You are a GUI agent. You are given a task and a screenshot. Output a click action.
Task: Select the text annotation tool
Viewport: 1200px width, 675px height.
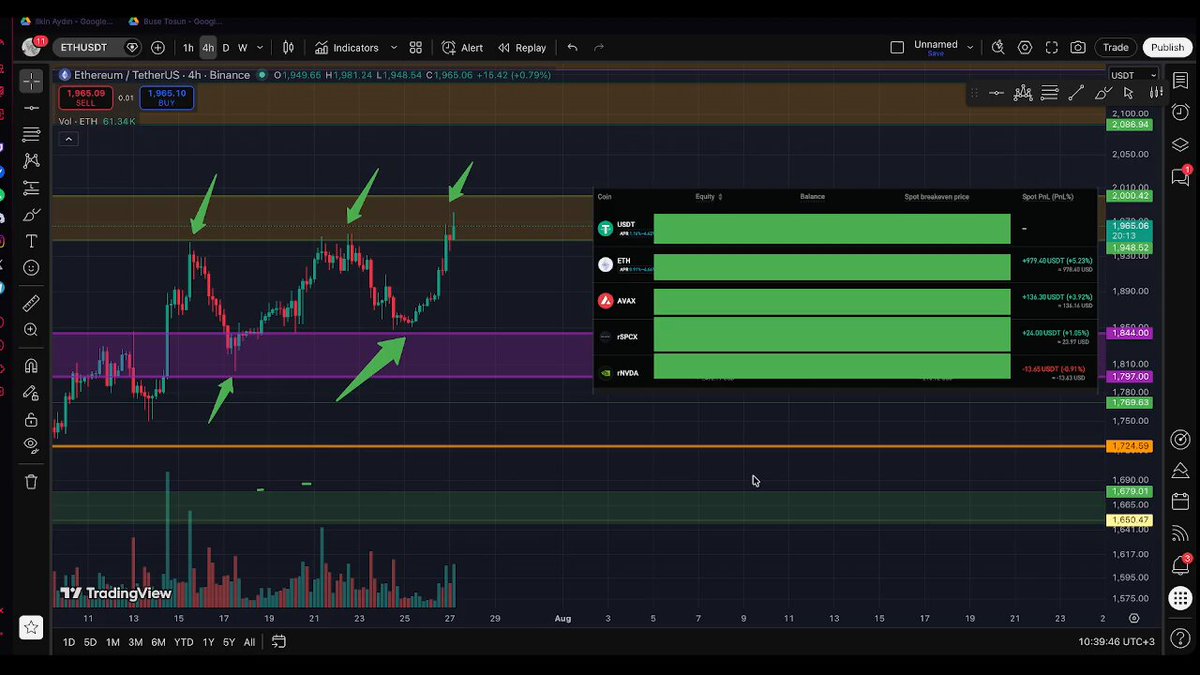click(x=31, y=241)
